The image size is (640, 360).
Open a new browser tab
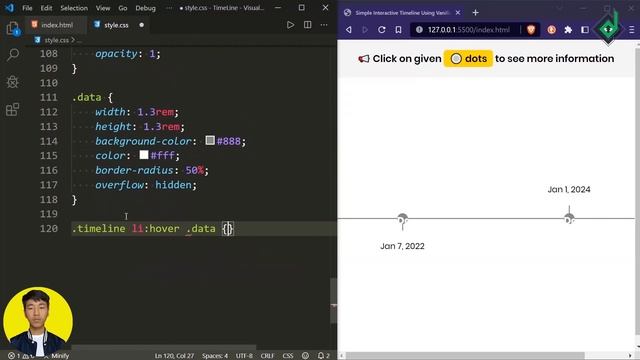point(476,13)
